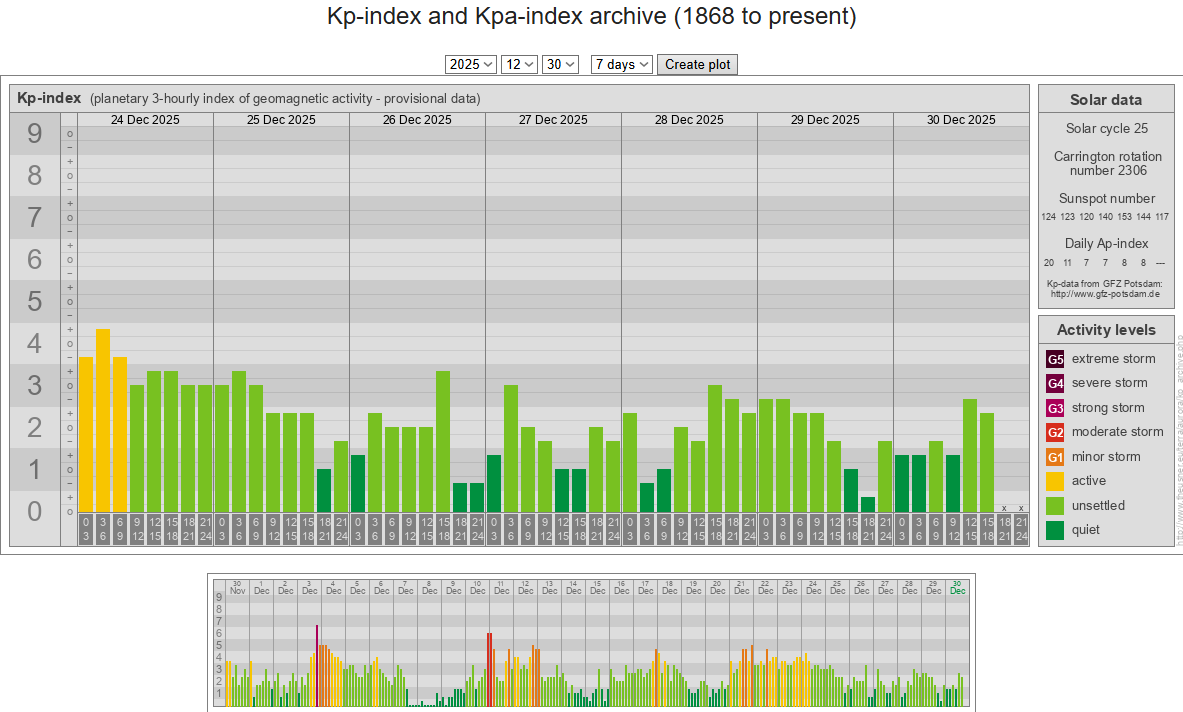
Task: Click the 'Solar data' panel heading
Action: (1106, 100)
